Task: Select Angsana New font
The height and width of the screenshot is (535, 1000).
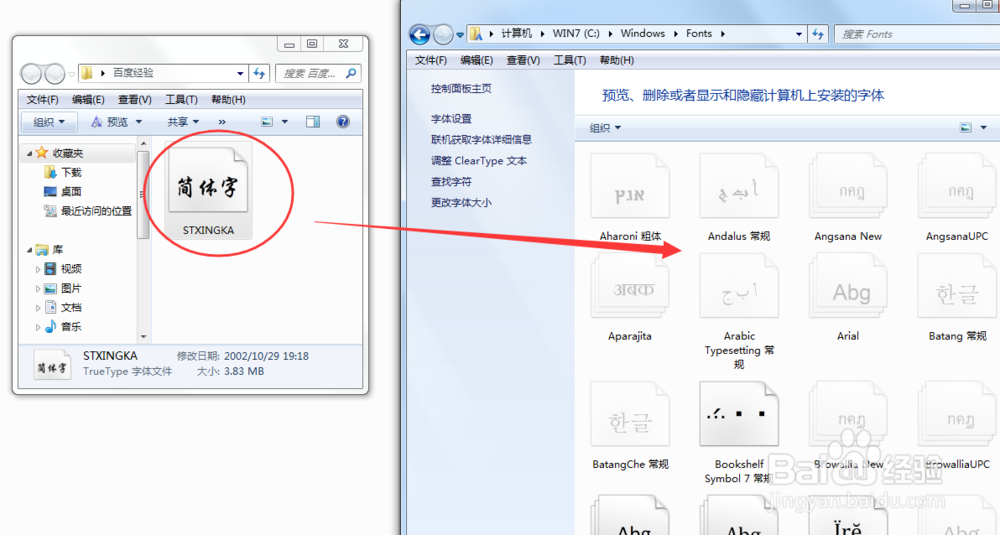Action: click(848, 199)
